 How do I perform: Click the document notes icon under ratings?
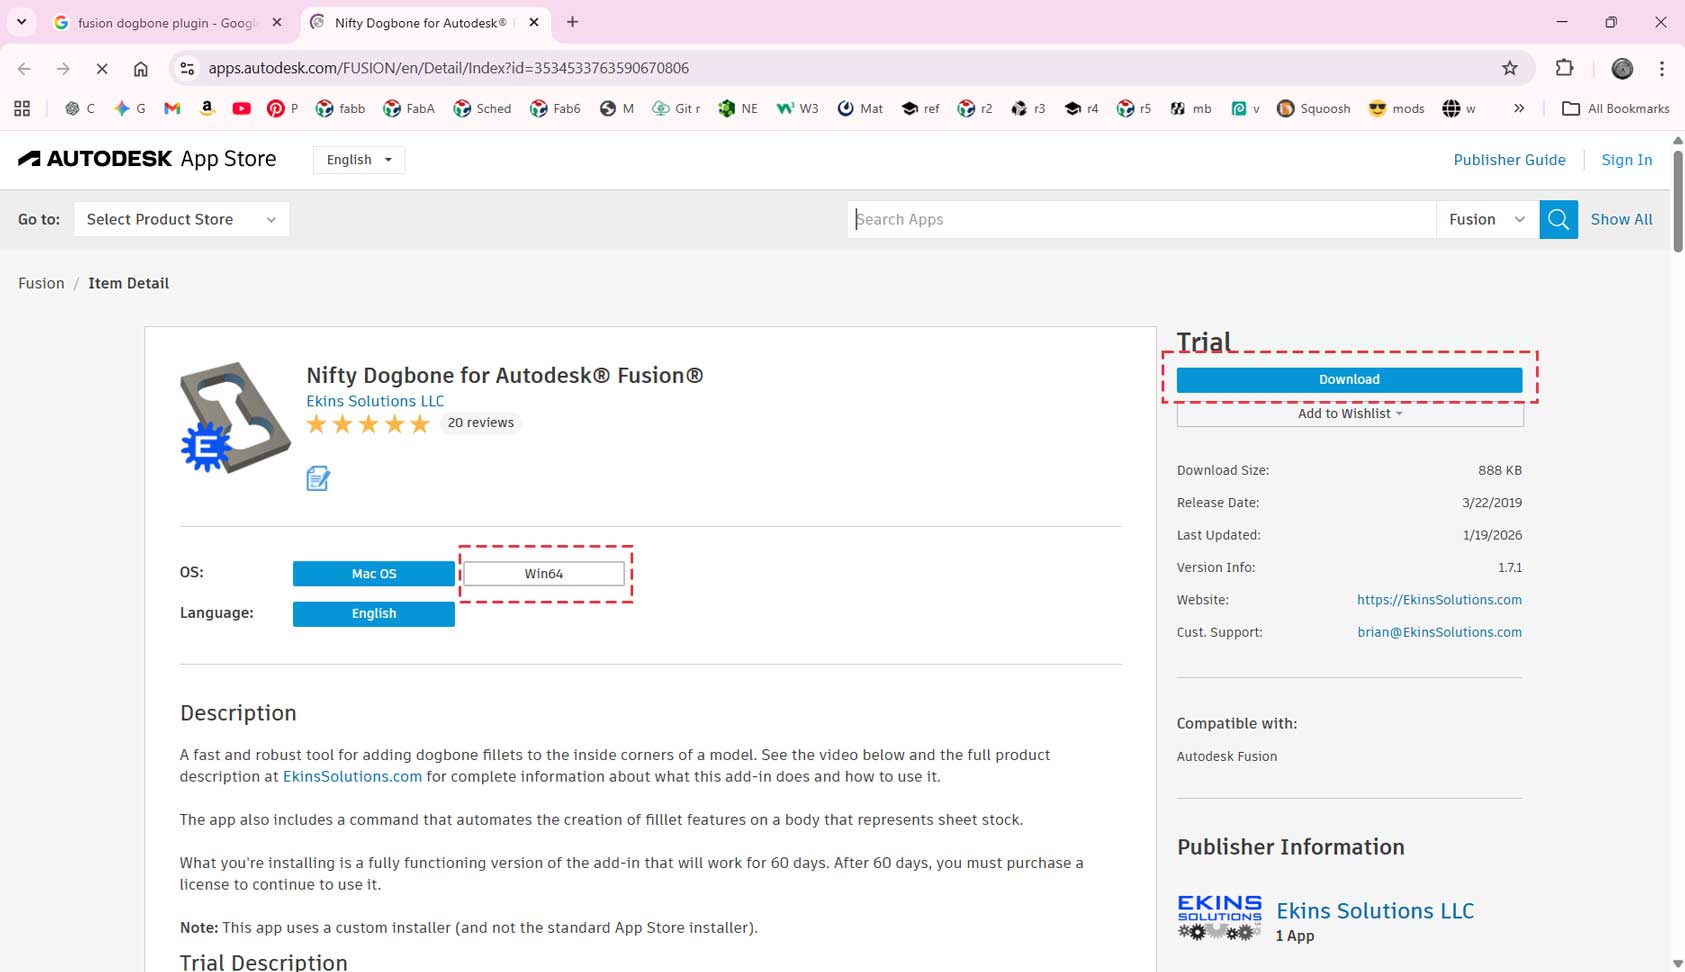pyautogui.click(x=318, y=479)
